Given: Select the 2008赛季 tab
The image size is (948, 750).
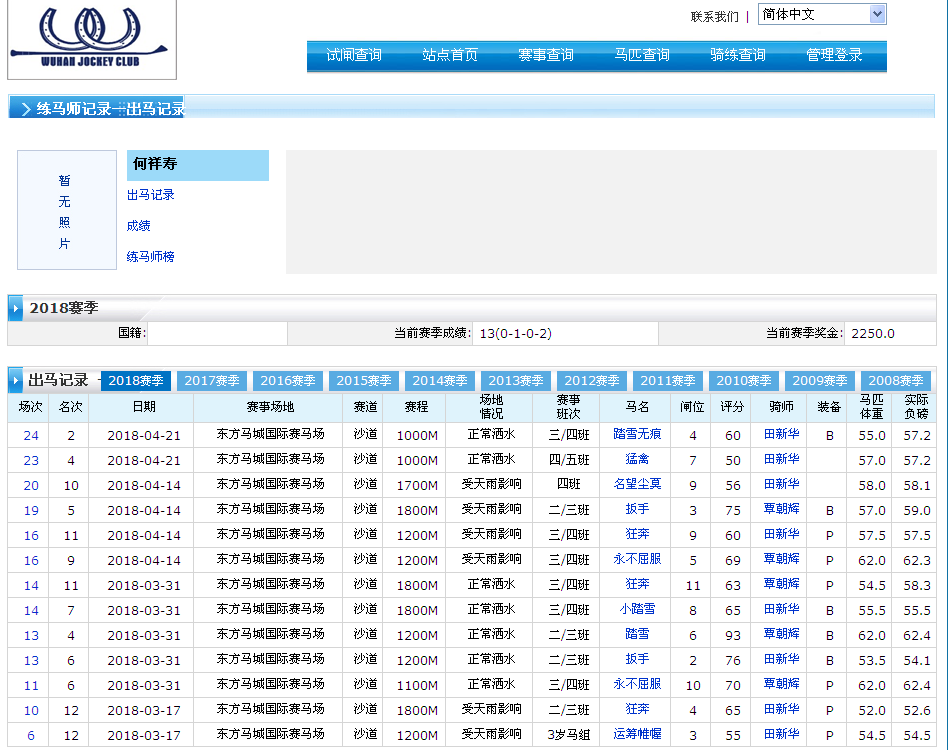Looking at the screenshot, I should click(896, 381).
